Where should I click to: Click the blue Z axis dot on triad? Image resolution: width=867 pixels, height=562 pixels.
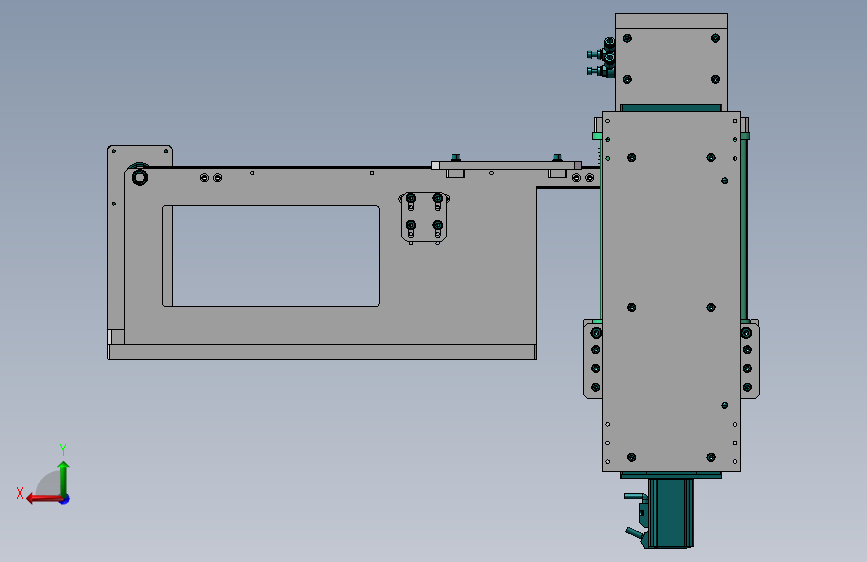(x=65, y=499)
